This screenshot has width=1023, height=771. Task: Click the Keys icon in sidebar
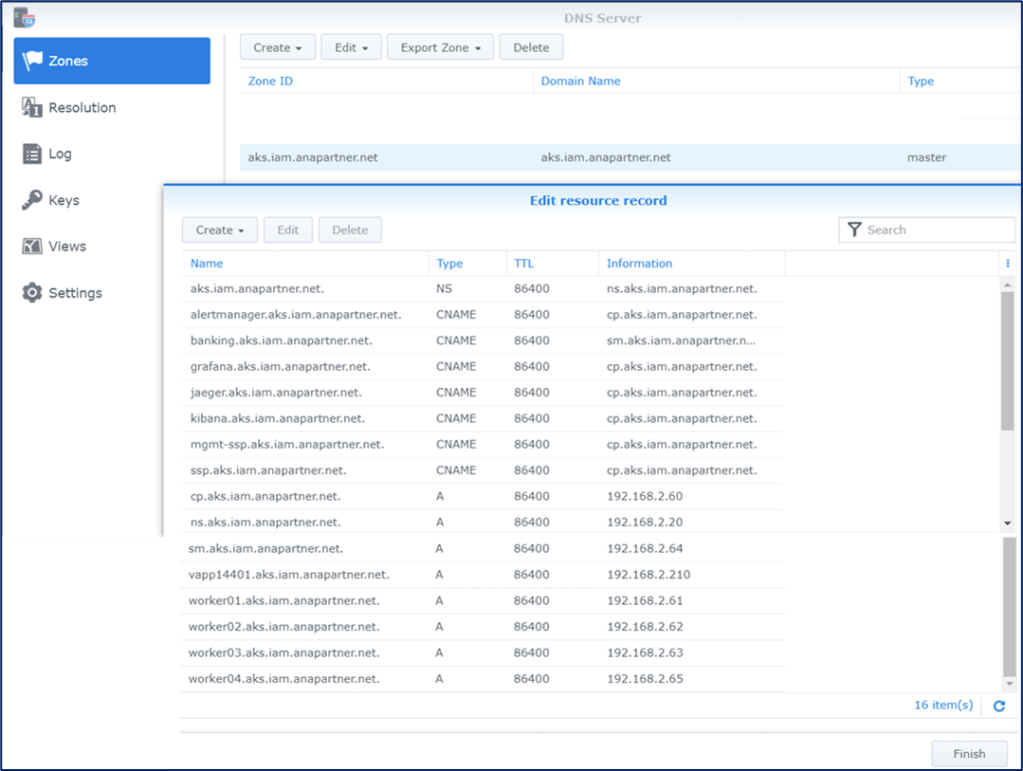pyautogui.click(x=32, y=200)
